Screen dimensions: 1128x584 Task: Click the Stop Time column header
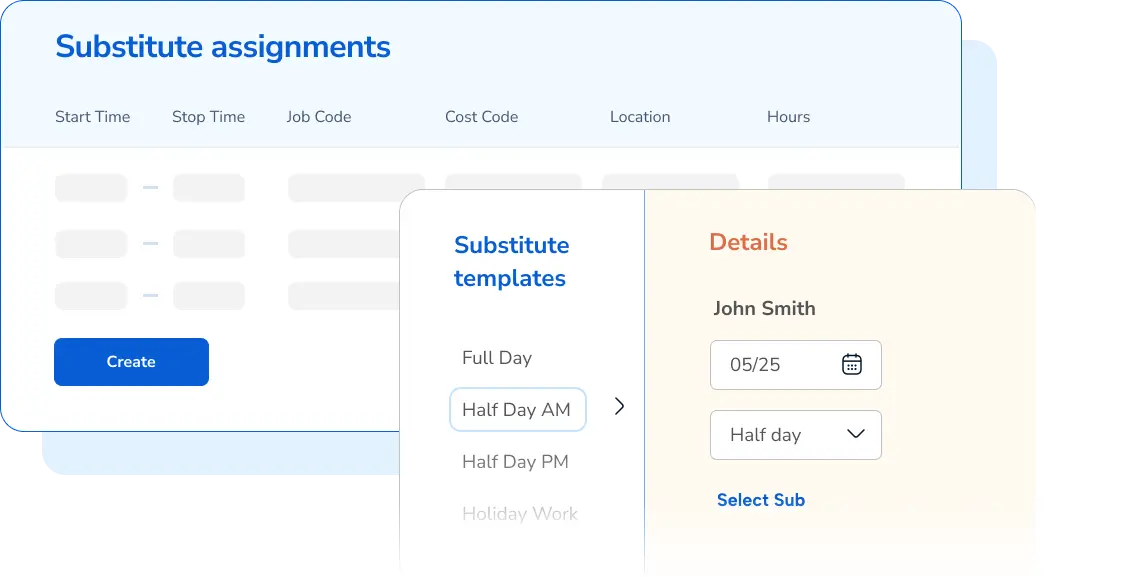click(208, 117)
